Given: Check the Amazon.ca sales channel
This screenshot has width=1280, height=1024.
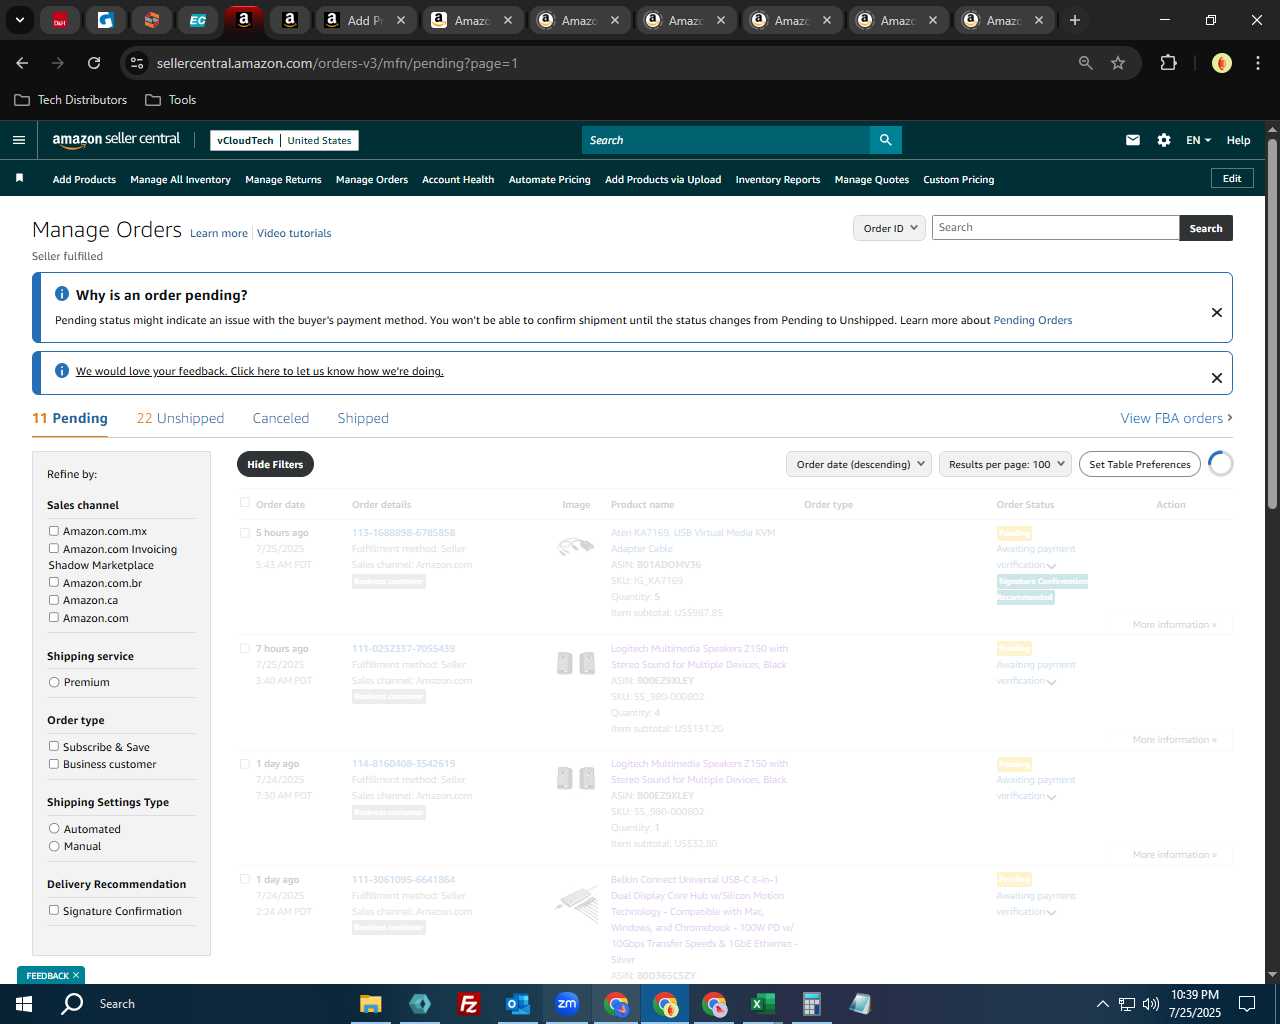Looking at the screenshot, I should pos(54,600).
